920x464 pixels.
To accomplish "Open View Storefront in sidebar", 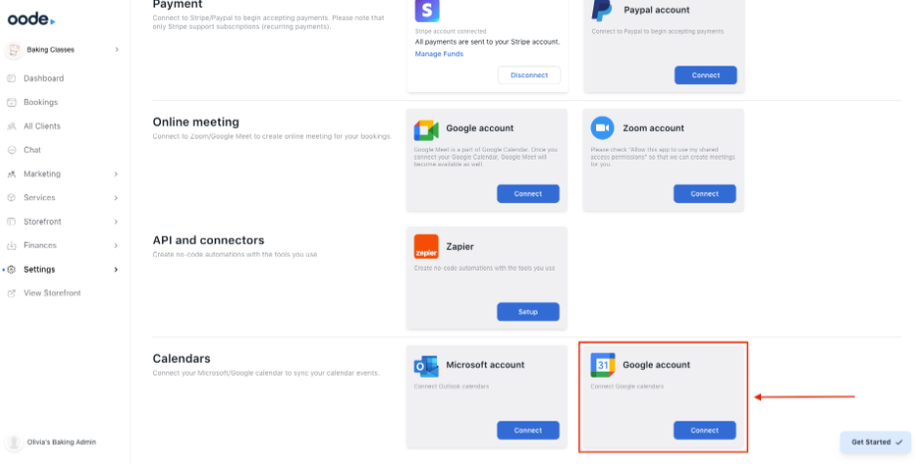I will (x=52, y=293).
